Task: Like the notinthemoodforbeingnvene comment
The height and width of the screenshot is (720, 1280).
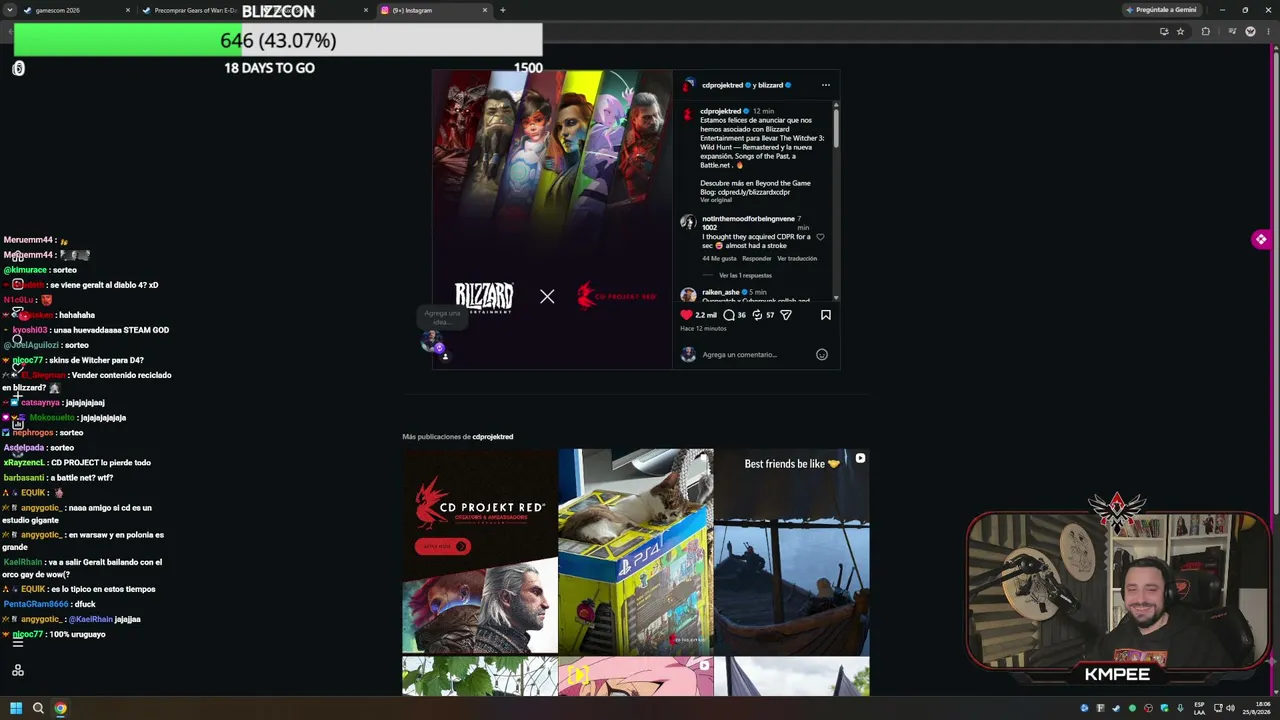Action: coord(820,237)
